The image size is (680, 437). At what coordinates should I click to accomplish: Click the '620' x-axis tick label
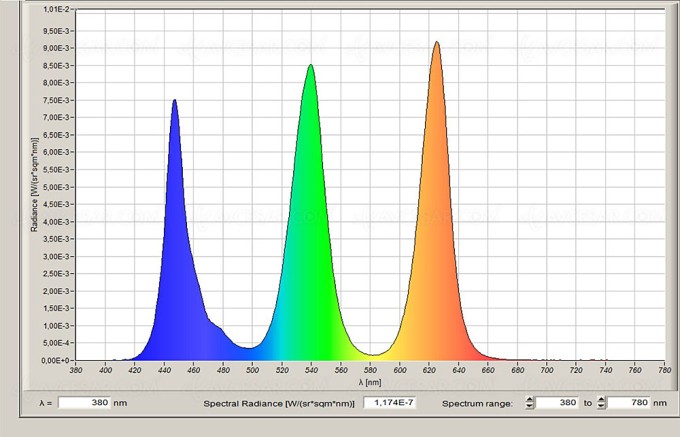[x=429, y=370]
